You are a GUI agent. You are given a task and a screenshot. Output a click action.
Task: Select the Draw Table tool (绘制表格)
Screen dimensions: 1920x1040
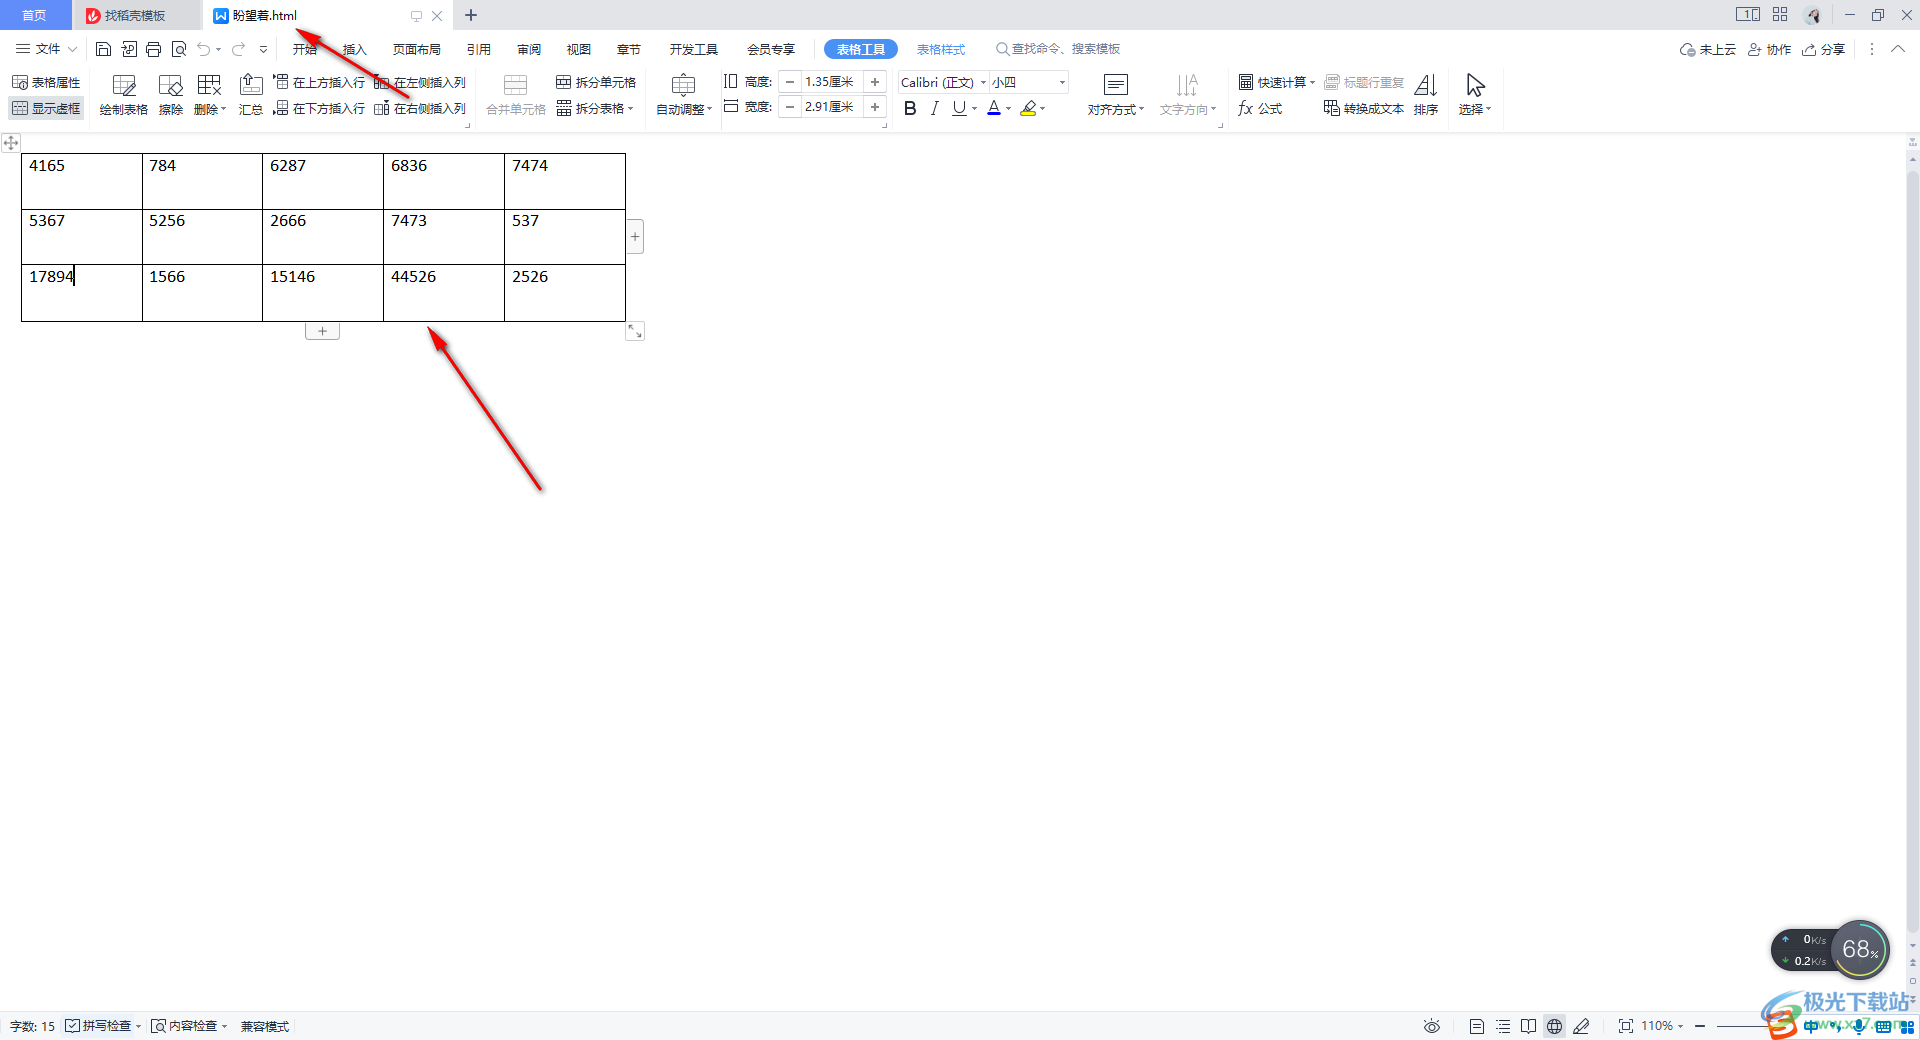[124, 96]
